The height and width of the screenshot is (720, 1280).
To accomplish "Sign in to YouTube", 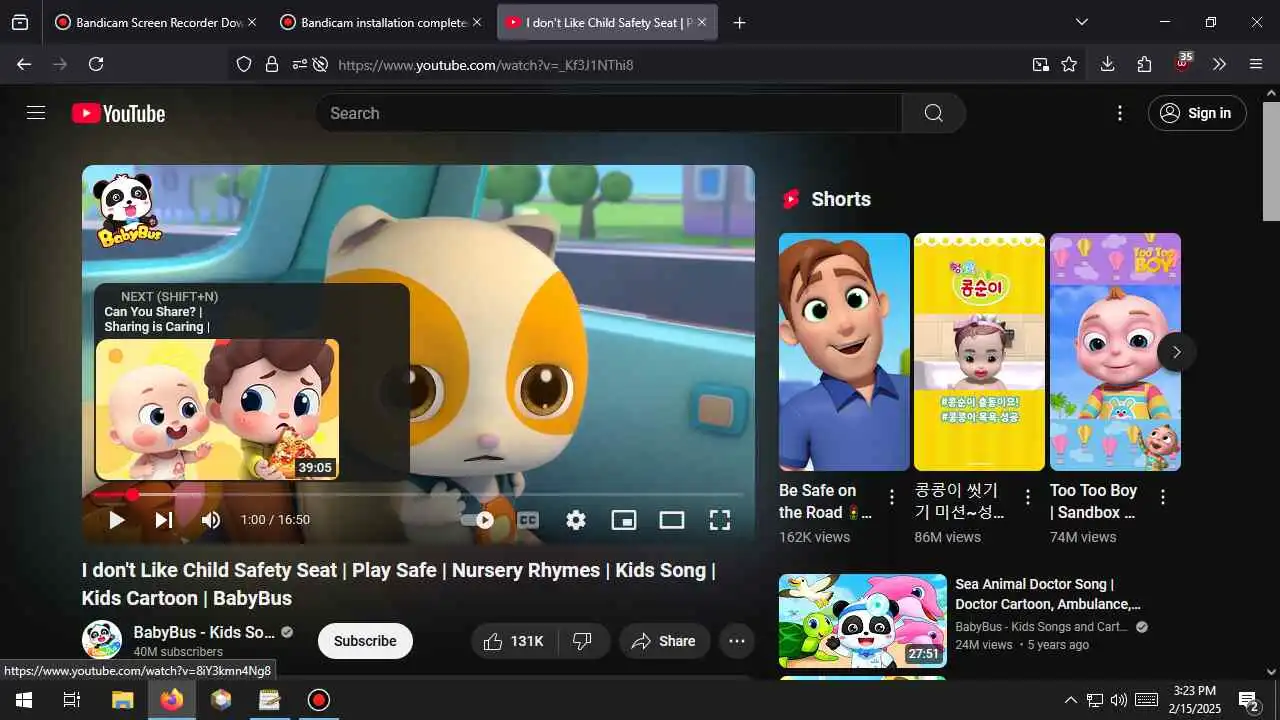I will (1197, 113).
